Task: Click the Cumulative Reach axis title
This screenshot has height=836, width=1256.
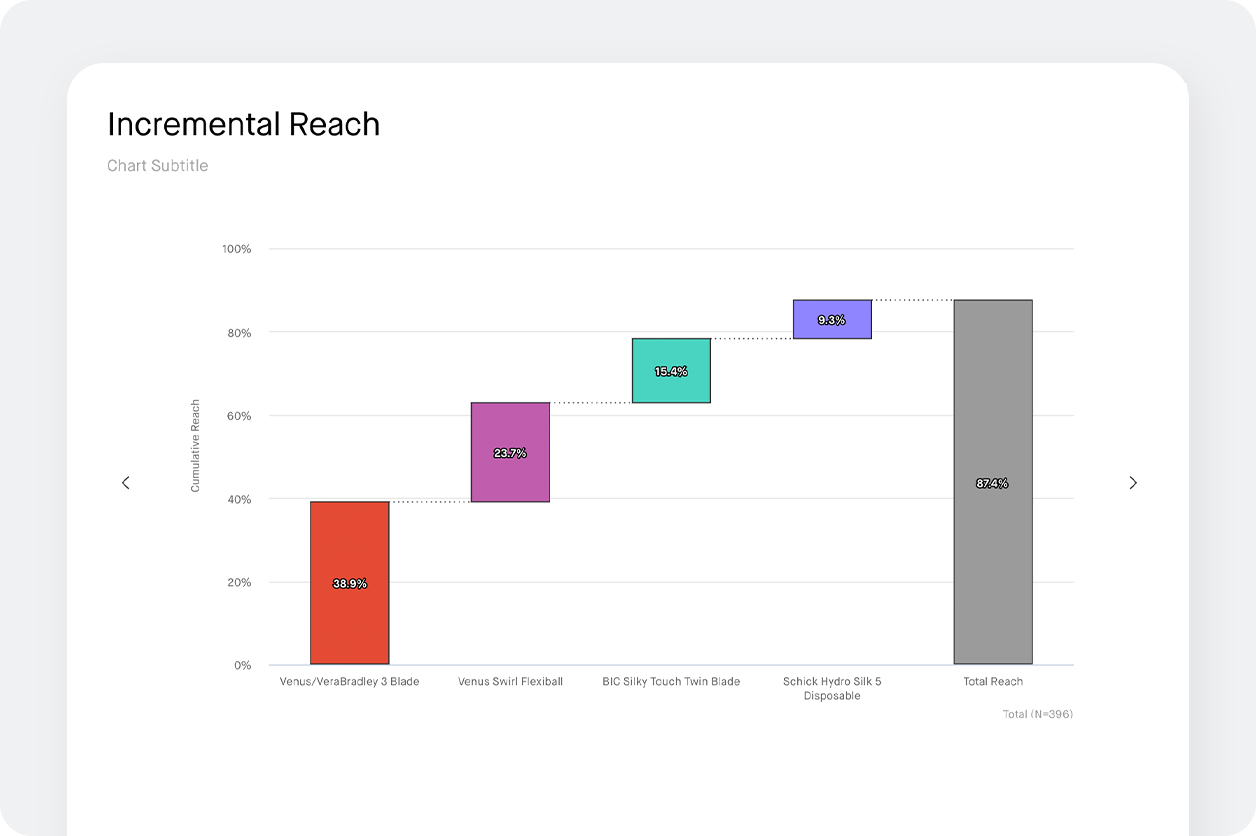Action: point(196,446)
